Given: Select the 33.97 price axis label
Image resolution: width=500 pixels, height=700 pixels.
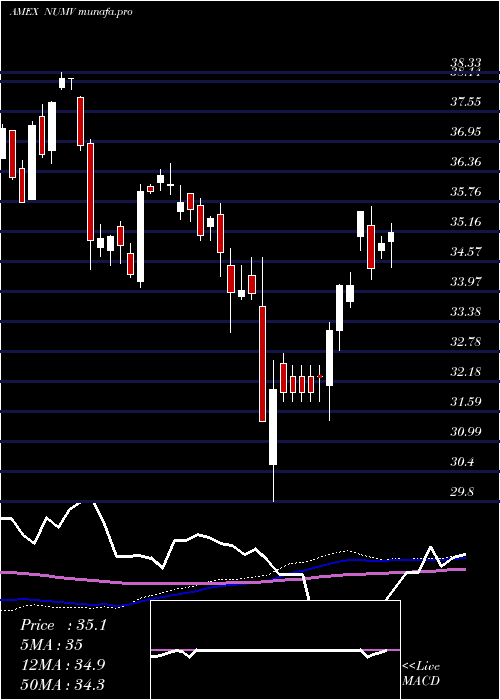Looking at the screenshot, I should click(x=465, y=282).
